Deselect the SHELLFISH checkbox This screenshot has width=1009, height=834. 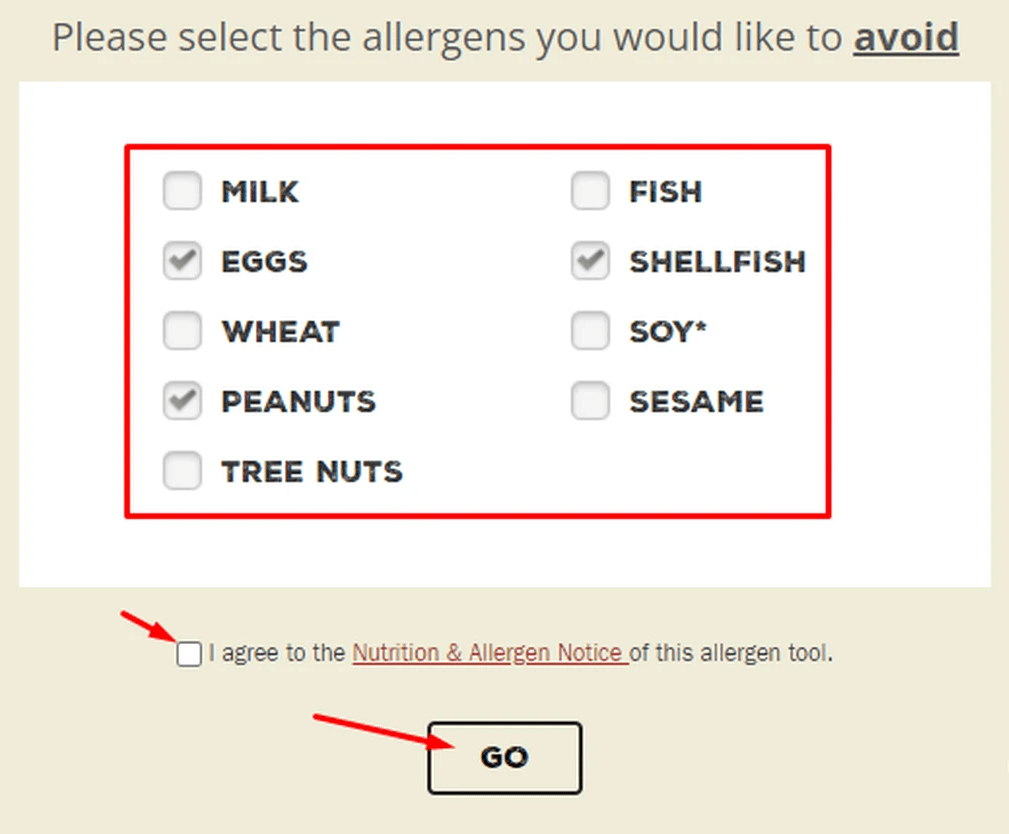click(x=590, y=261)
